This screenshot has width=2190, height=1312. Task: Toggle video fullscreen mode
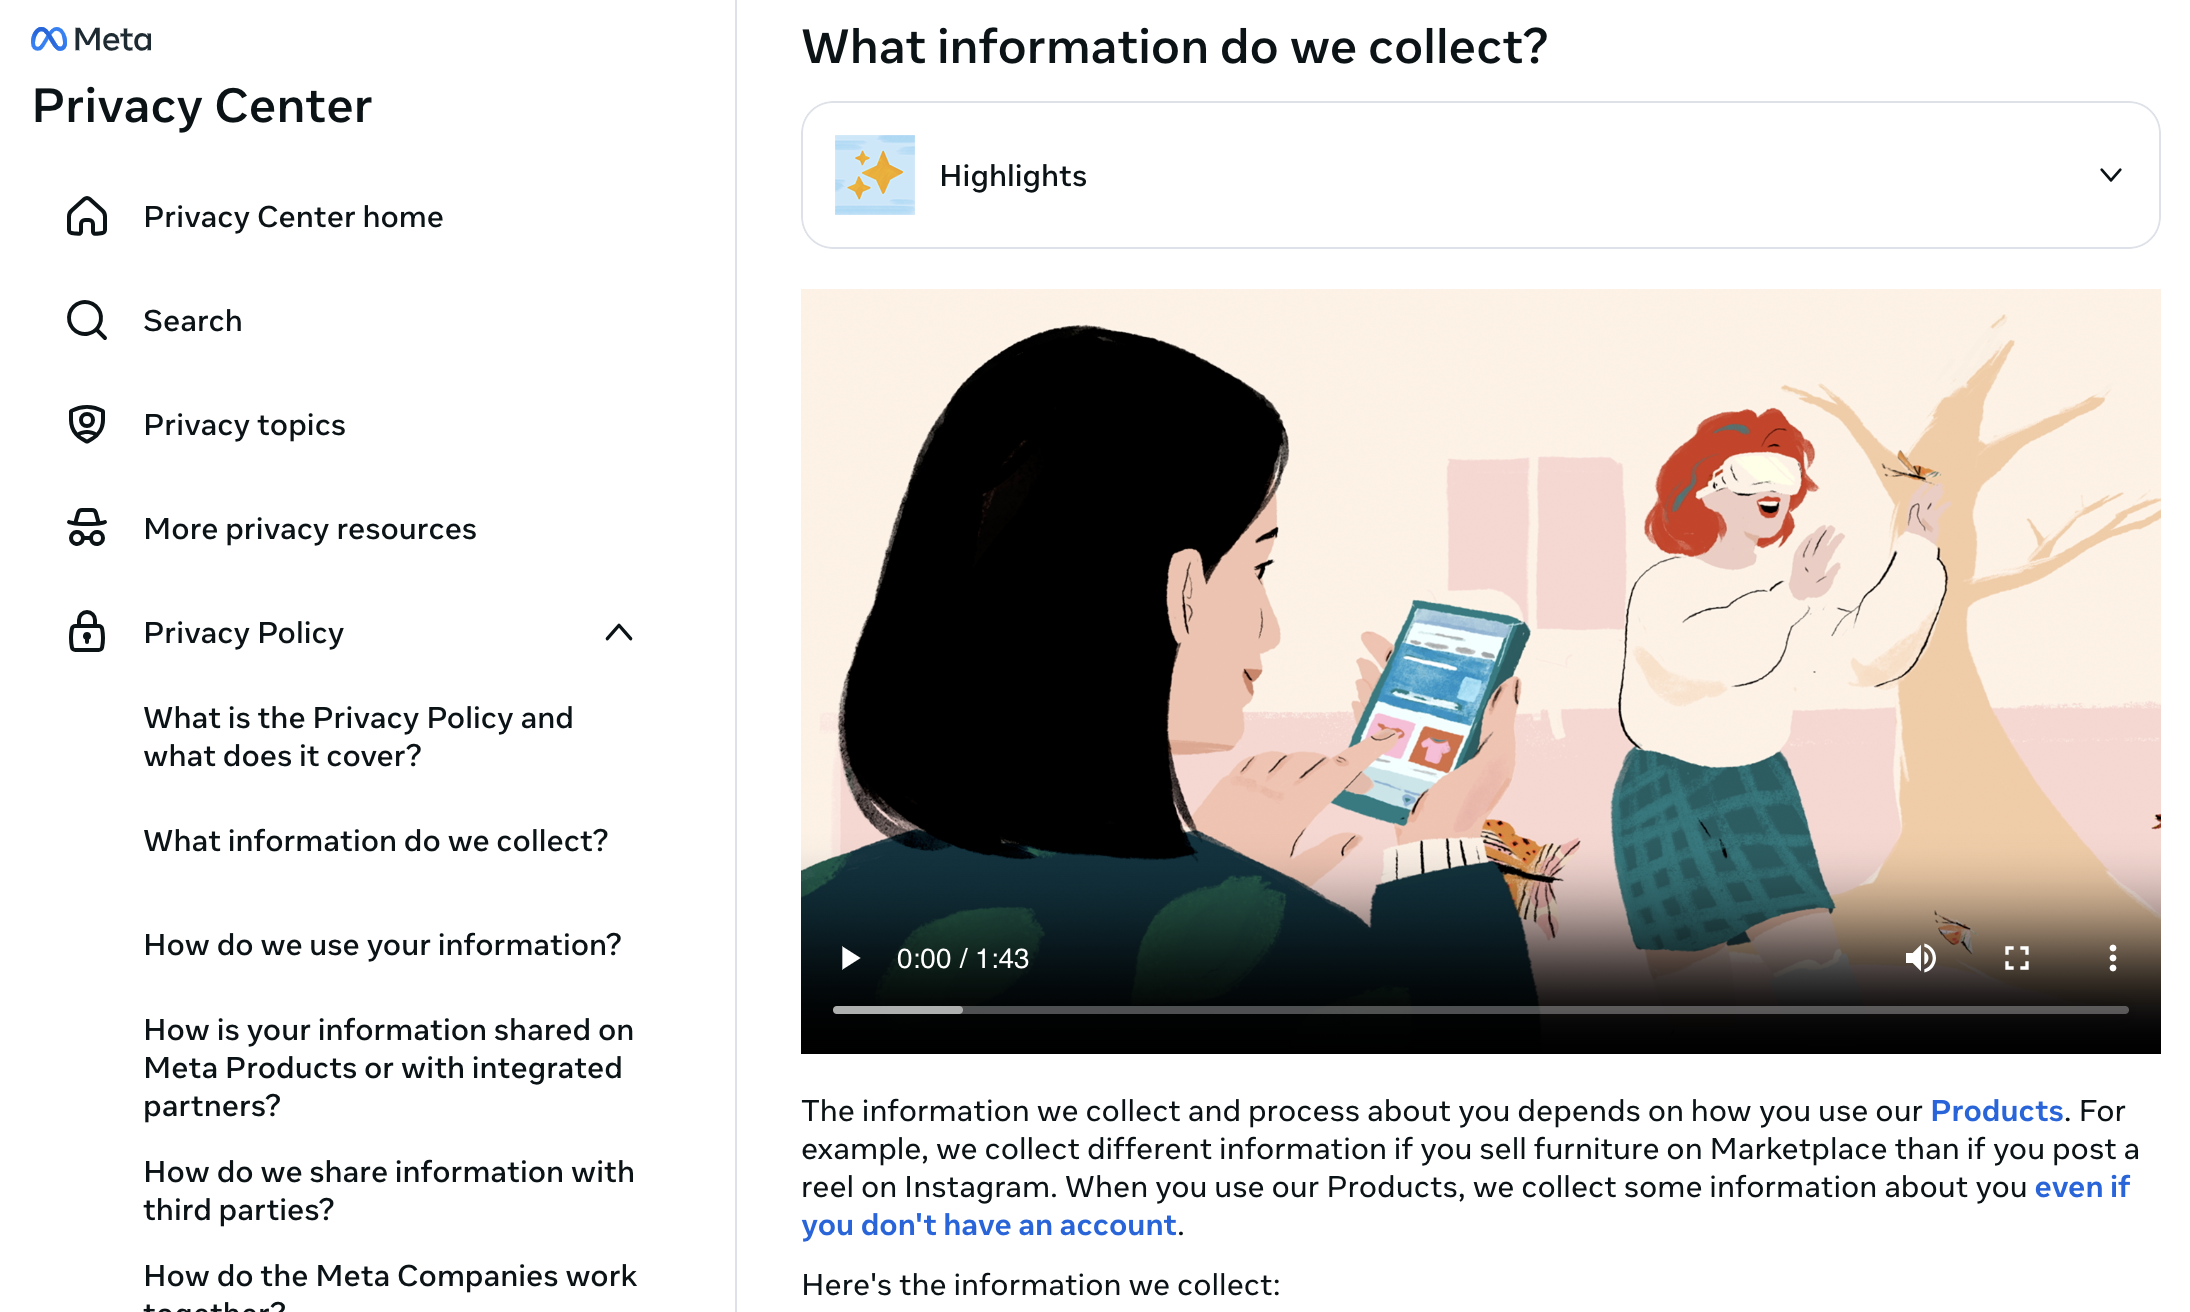(2017, 958)
